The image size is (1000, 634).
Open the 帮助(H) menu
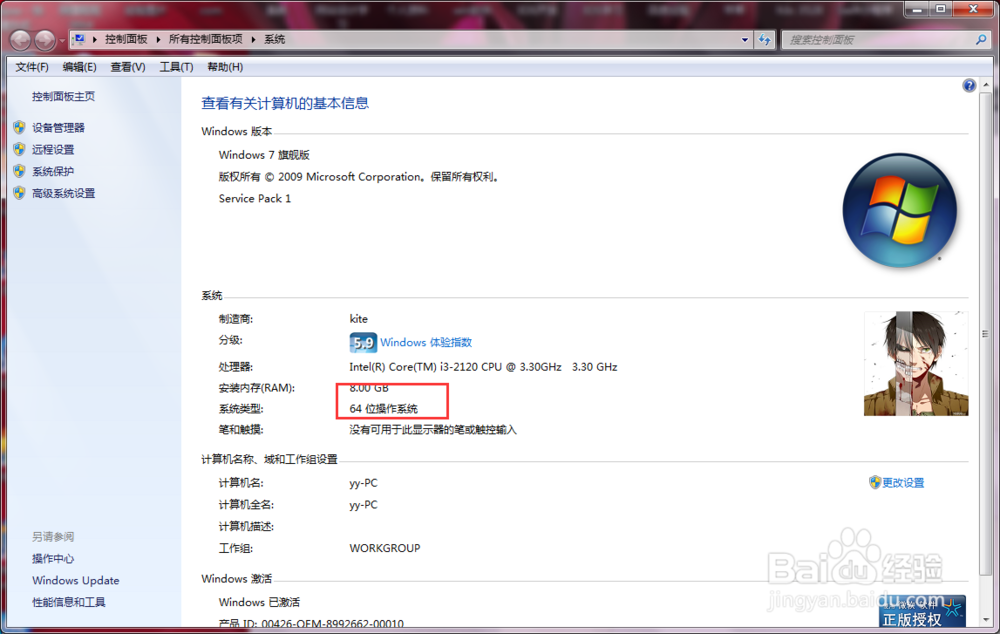224,67
